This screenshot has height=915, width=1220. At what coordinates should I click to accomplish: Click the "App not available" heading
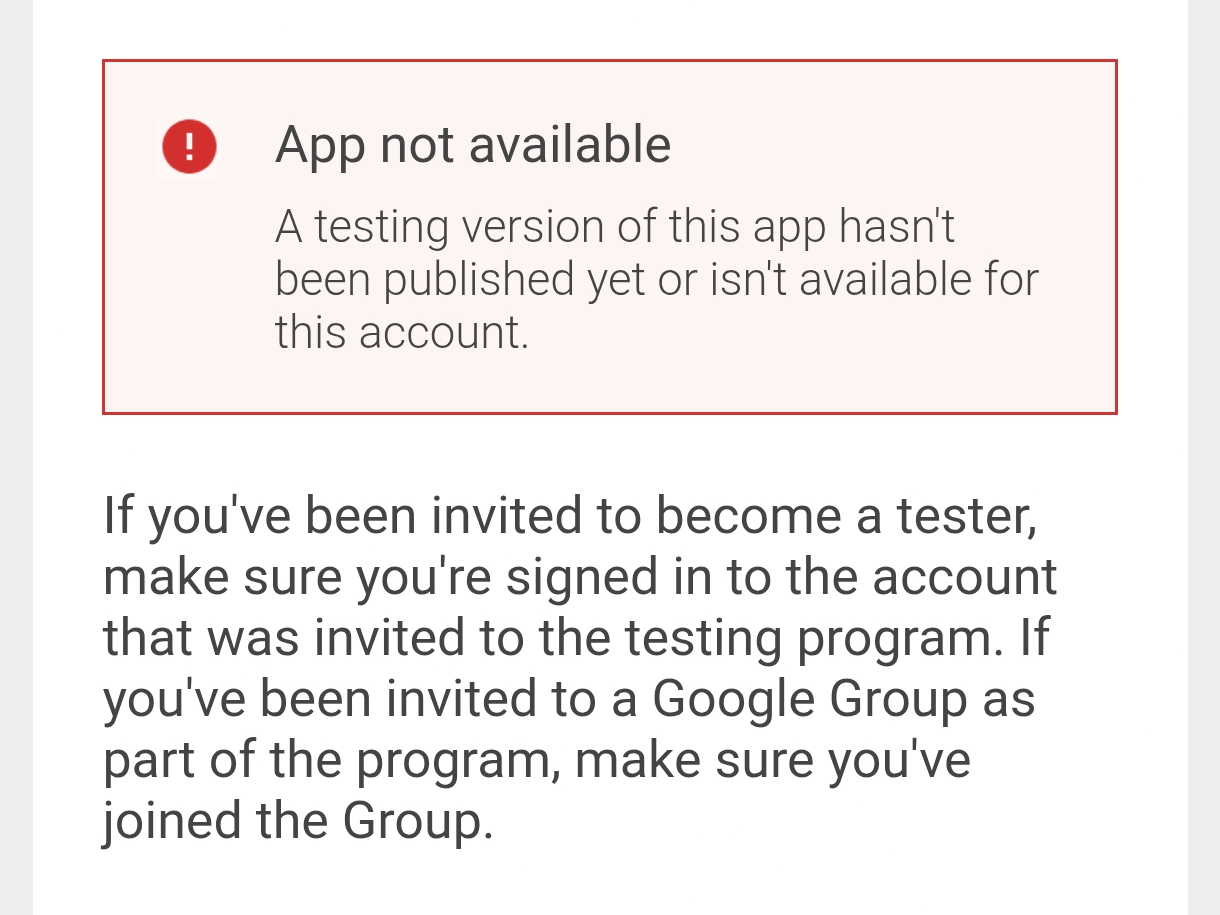click(472, 145)
